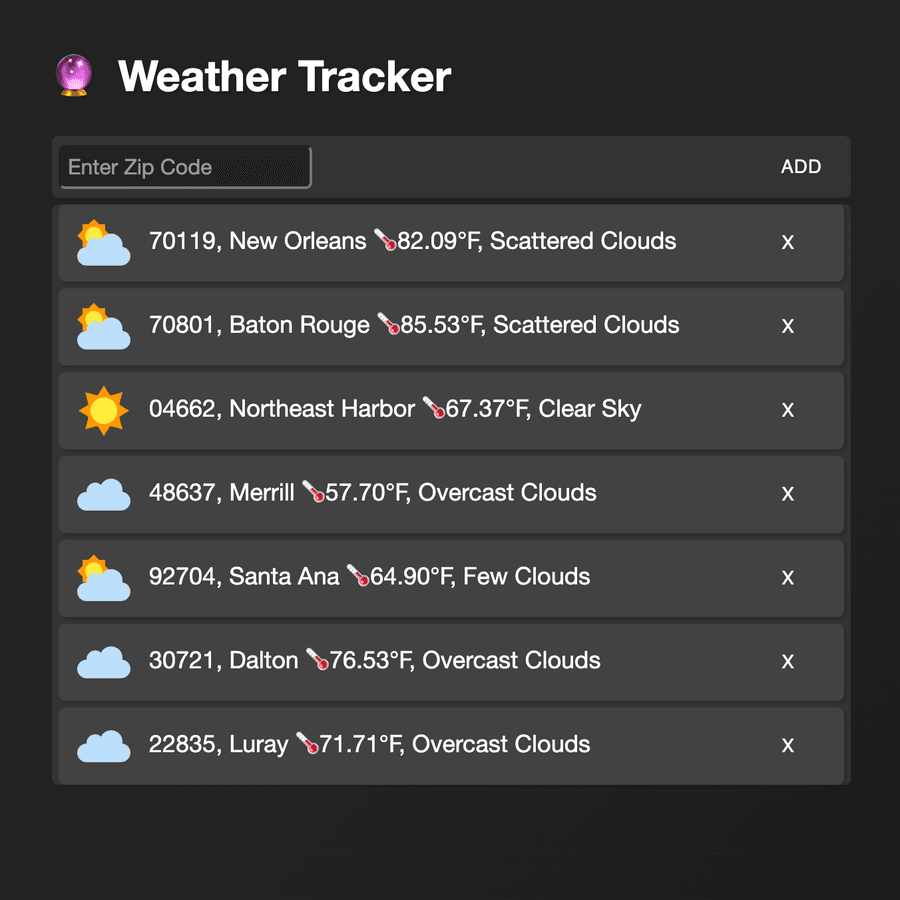Click the sun-behind-cloud icon for New Orleans

(x=103, y=243)
